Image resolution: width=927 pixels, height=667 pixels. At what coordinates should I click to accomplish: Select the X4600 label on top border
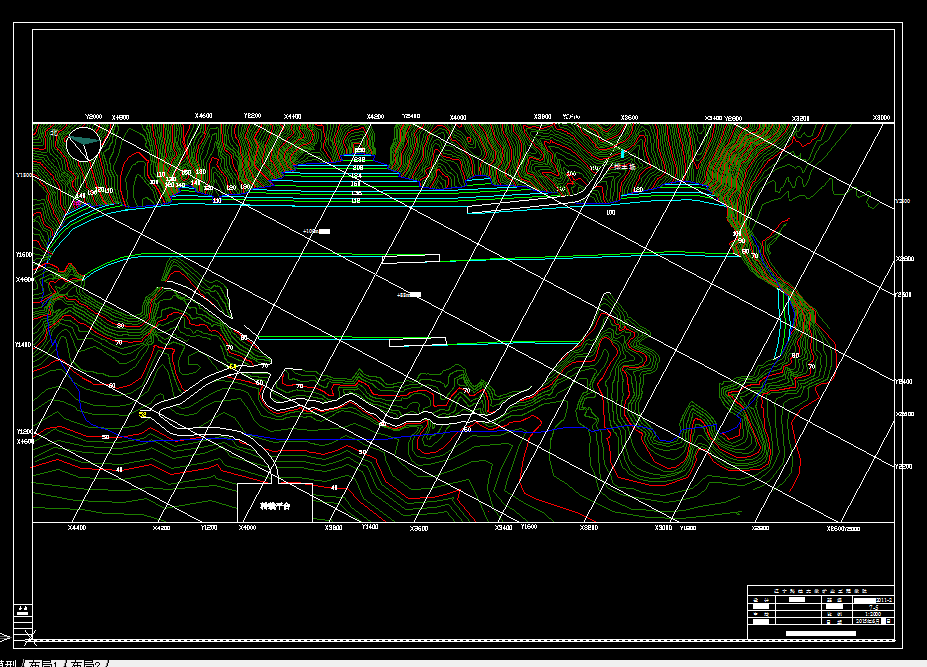pyautogui.click(x=203, y=116)
